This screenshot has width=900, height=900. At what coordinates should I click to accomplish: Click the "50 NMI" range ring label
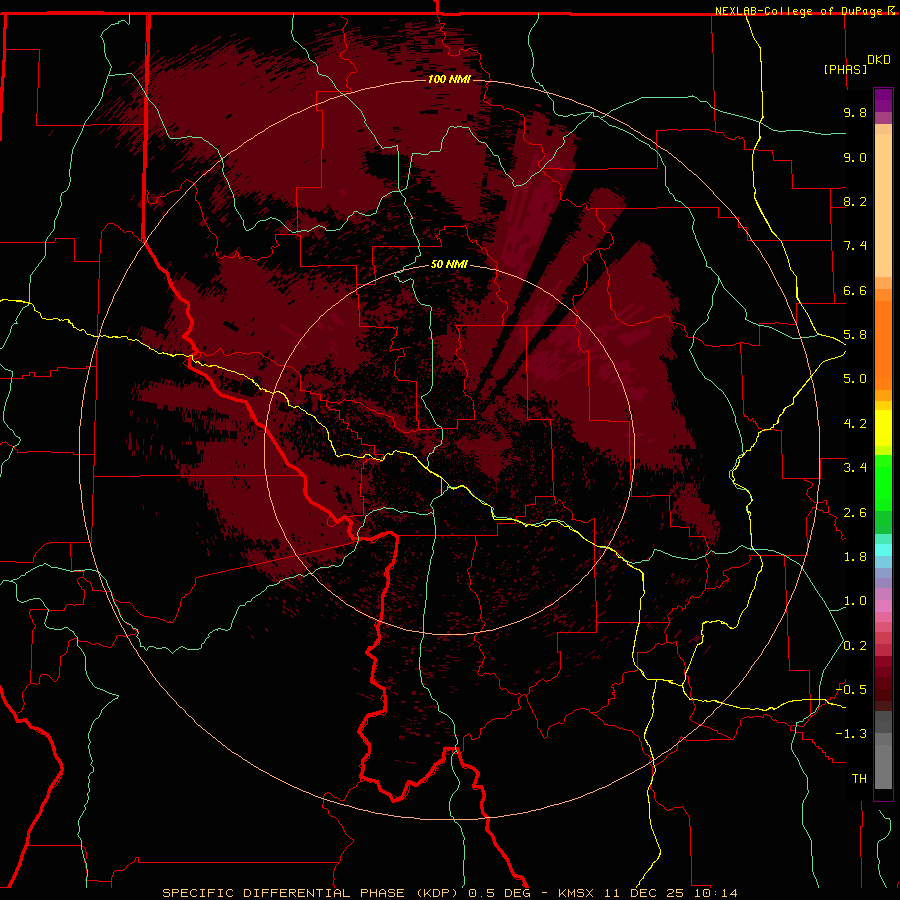[x=449, y=264]
